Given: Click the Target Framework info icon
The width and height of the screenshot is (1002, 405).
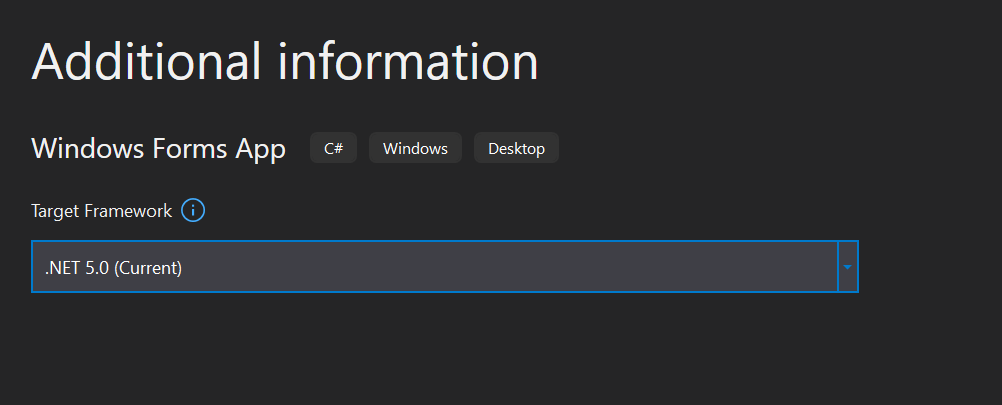Looking at the screenshot, I should pyautogui.click(x=193, y=210).
